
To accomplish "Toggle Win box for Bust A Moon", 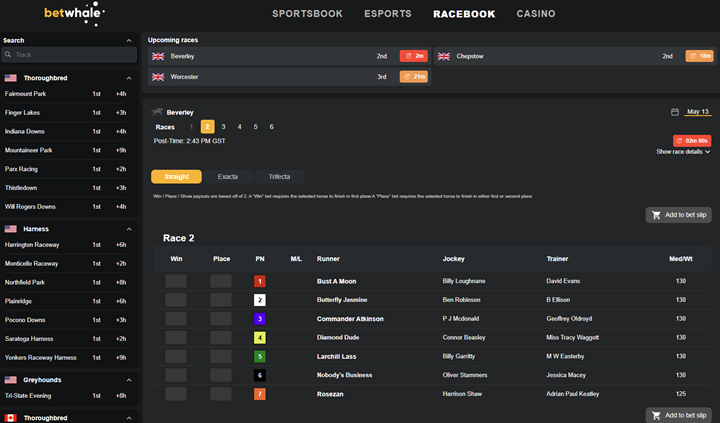I will [x=176, y=281].
